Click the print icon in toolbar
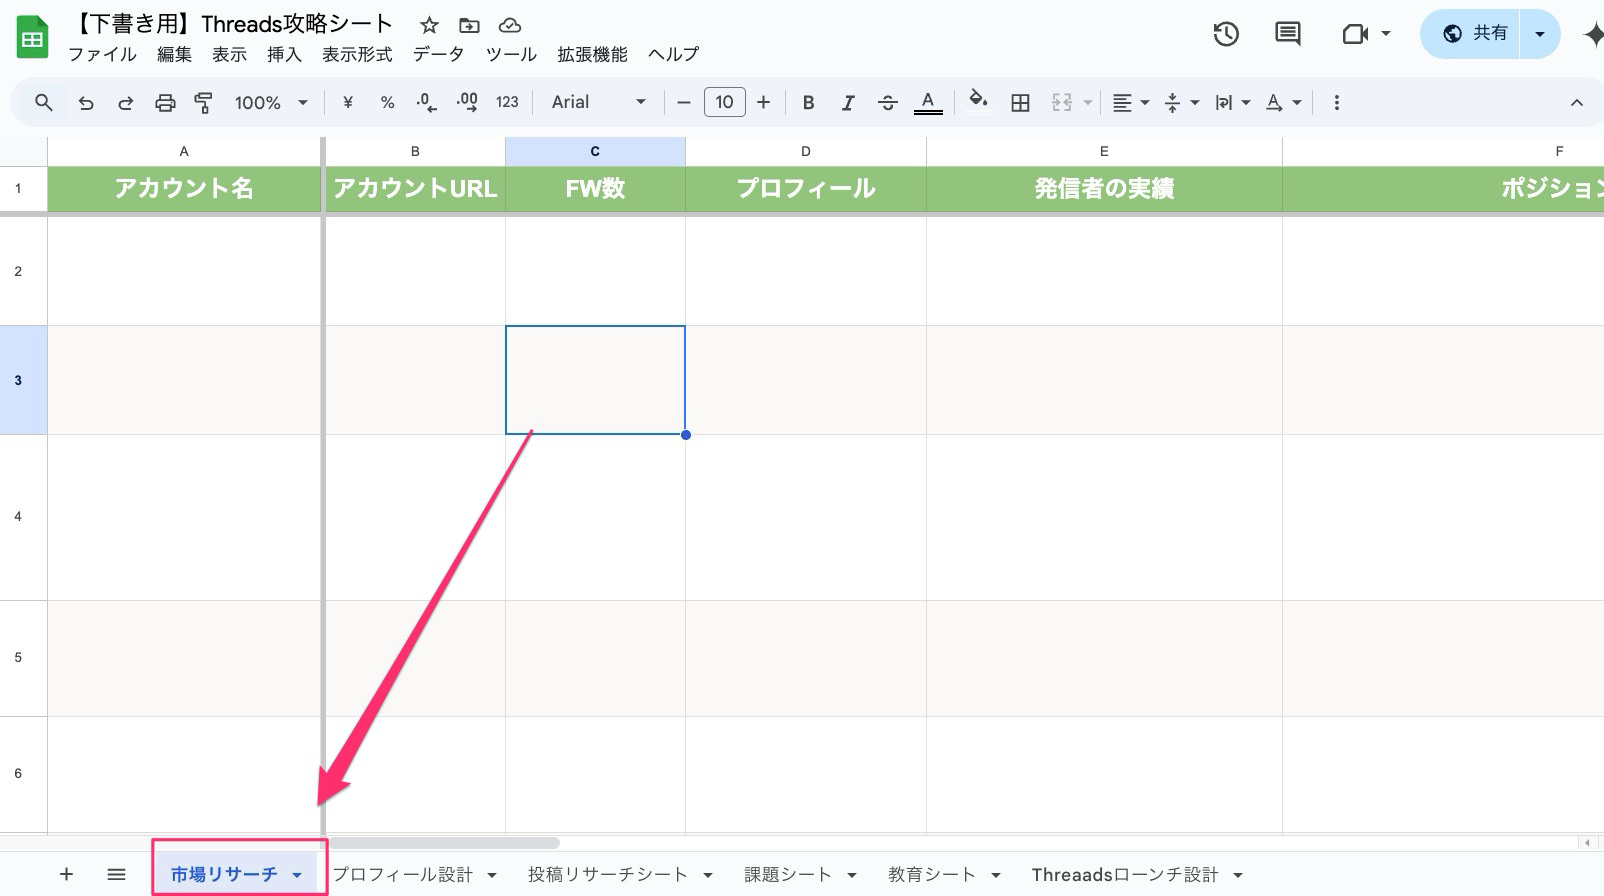 [165, 102]
